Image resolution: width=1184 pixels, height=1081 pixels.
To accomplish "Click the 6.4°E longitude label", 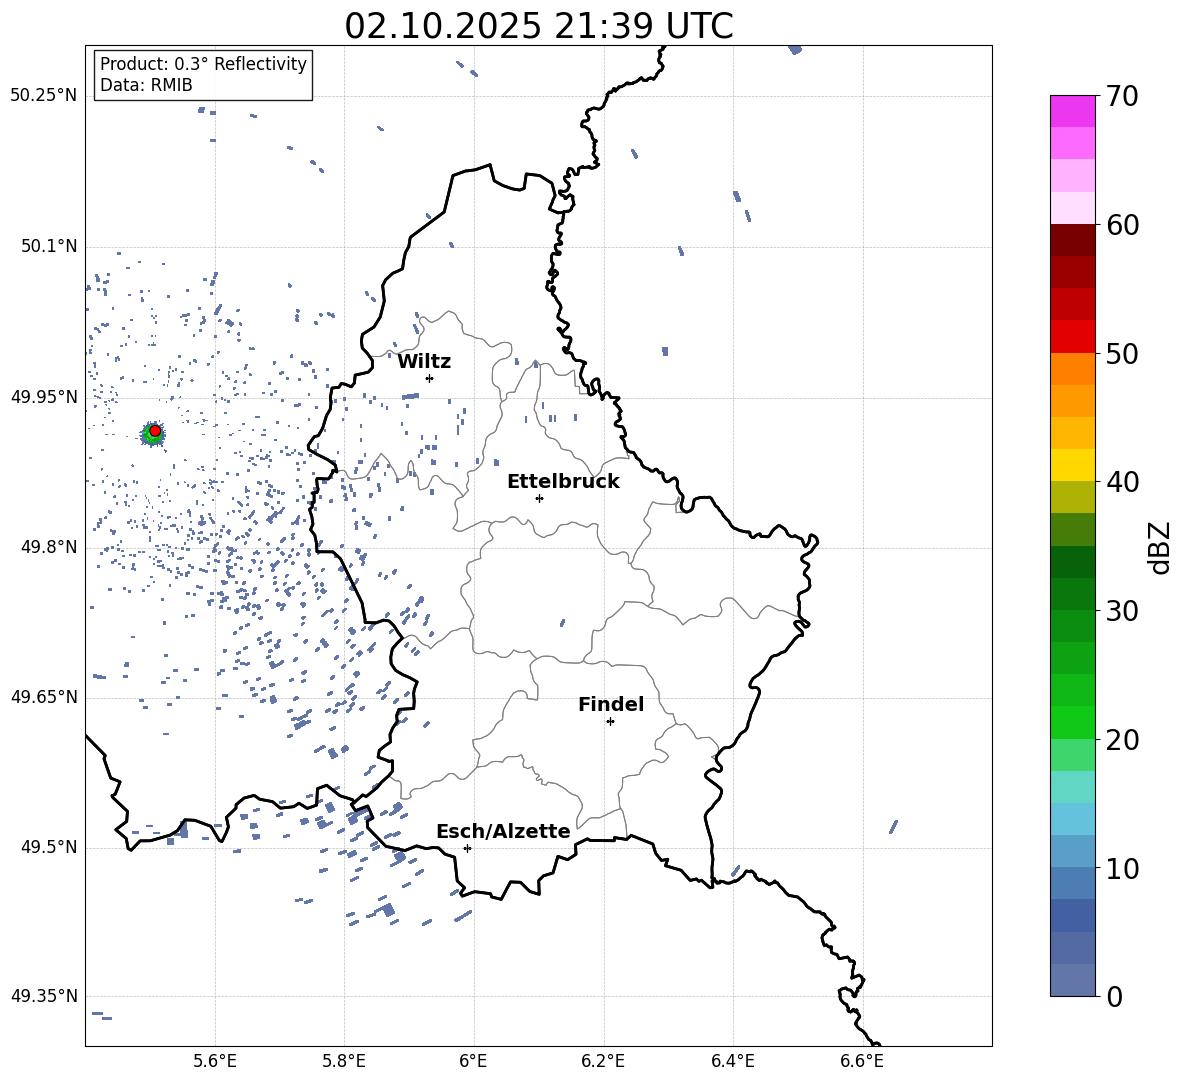I will pyautogui.click(x=732, y=1061).
